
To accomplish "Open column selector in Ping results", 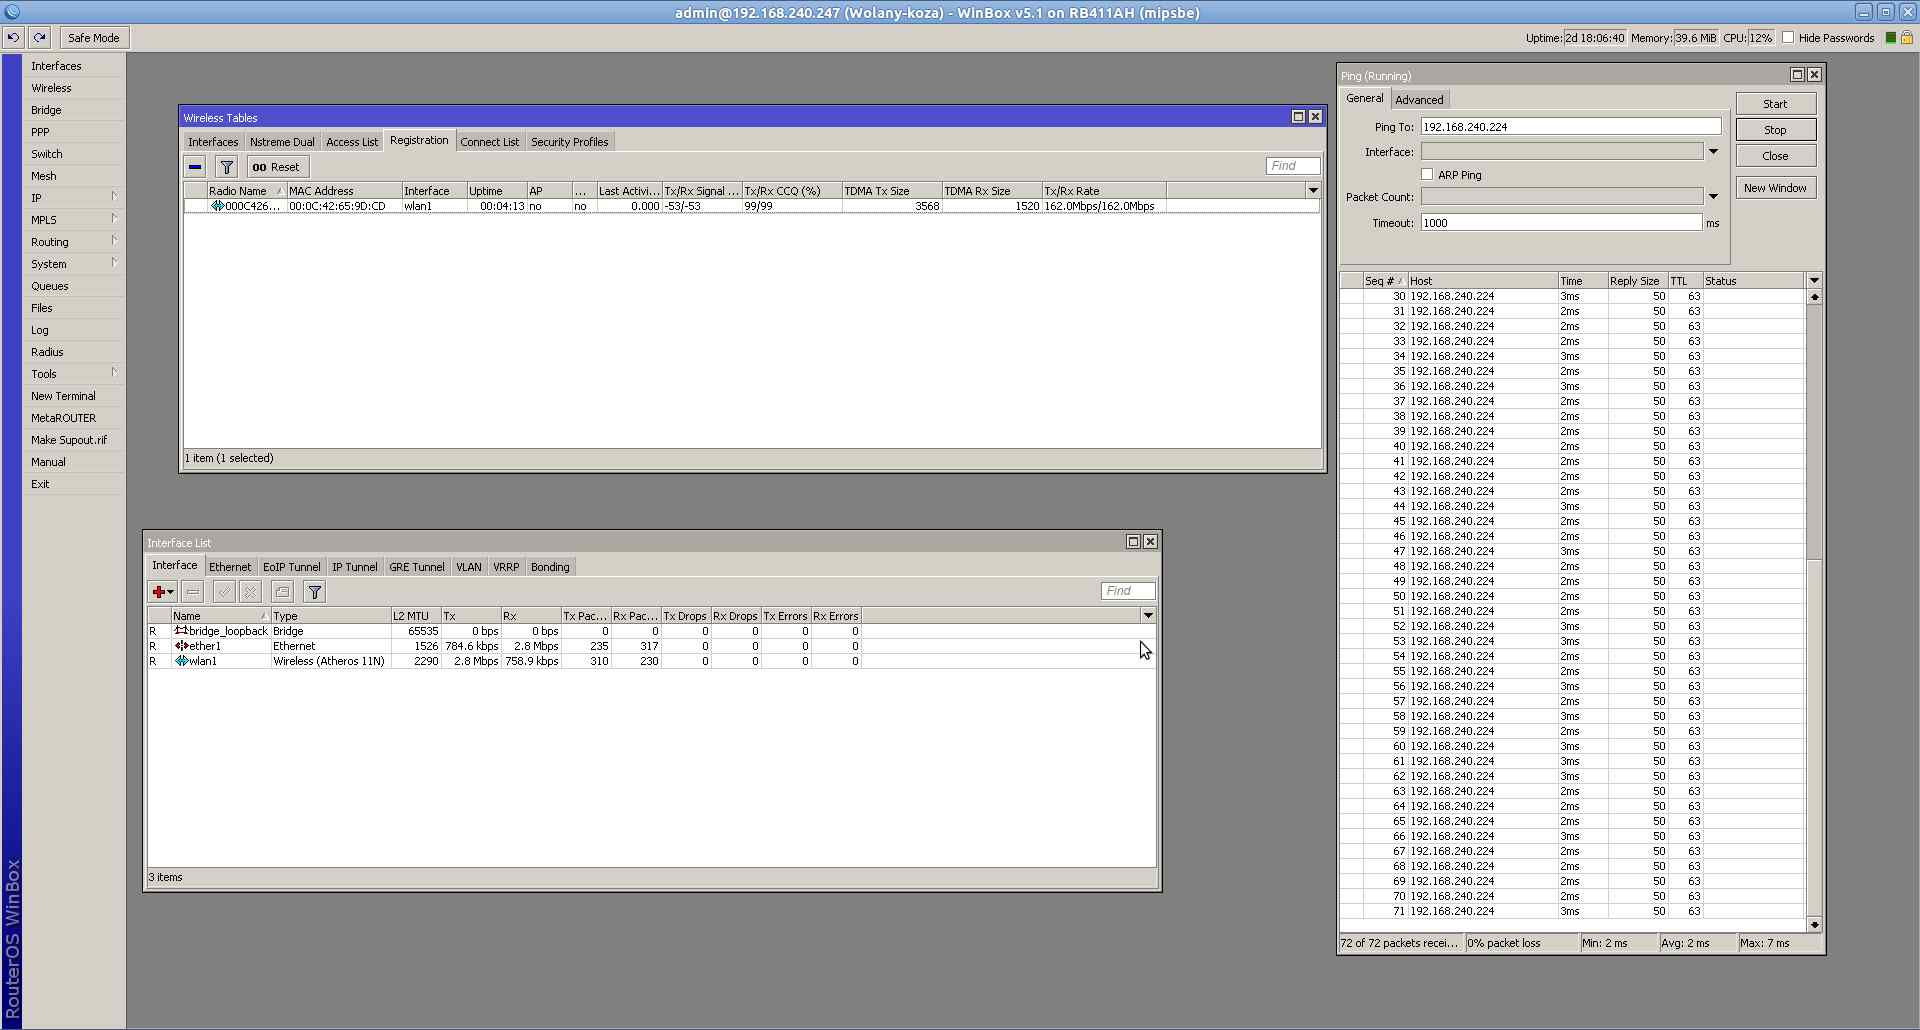I will 1814,281.
